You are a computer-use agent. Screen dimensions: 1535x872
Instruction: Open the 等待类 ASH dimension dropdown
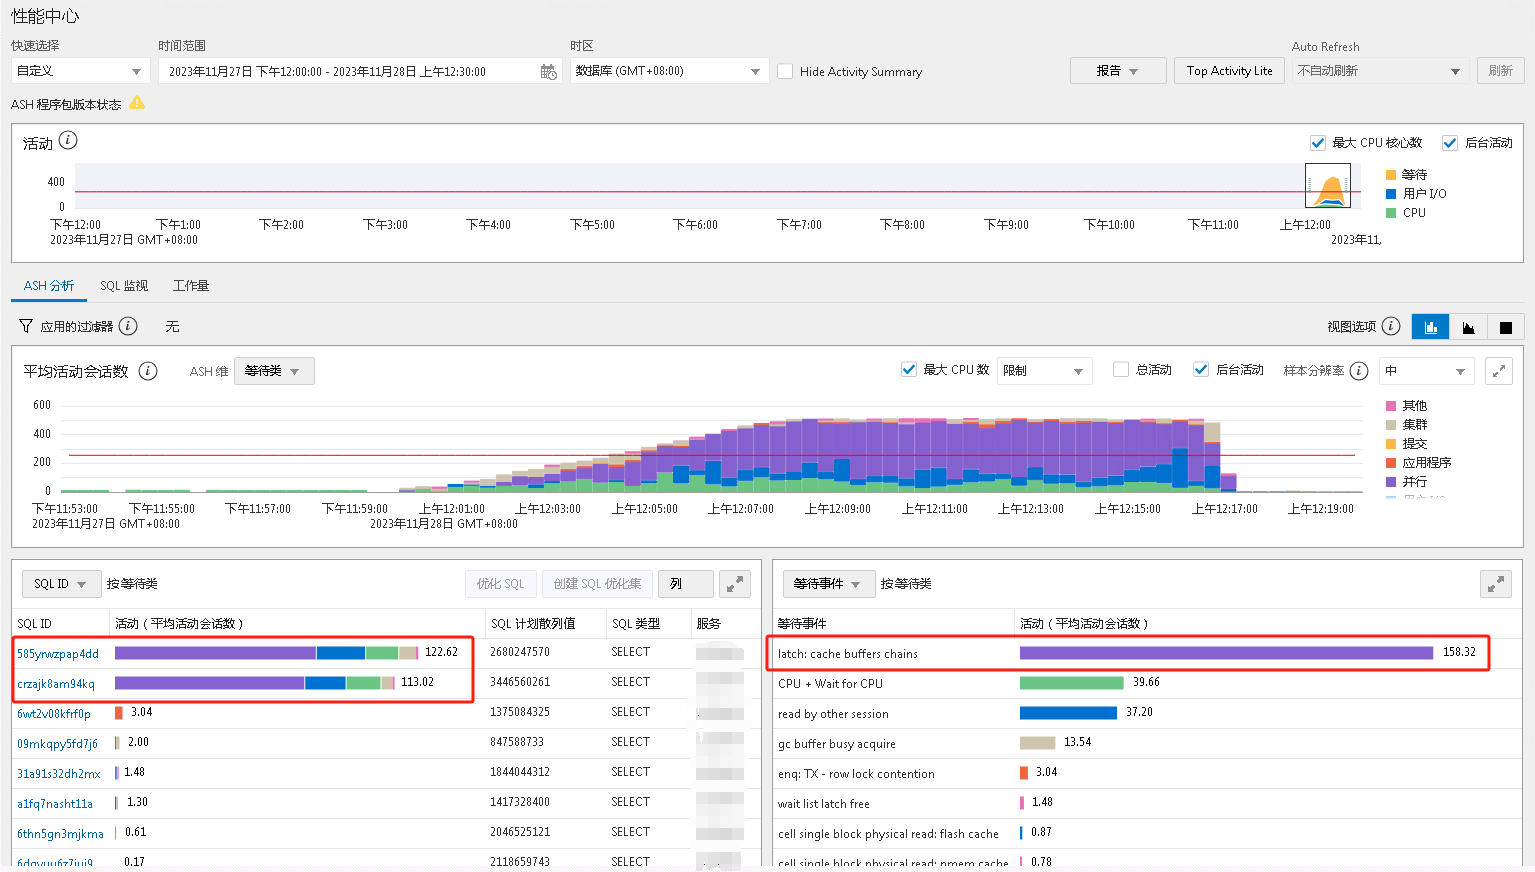tap(273, 371)
